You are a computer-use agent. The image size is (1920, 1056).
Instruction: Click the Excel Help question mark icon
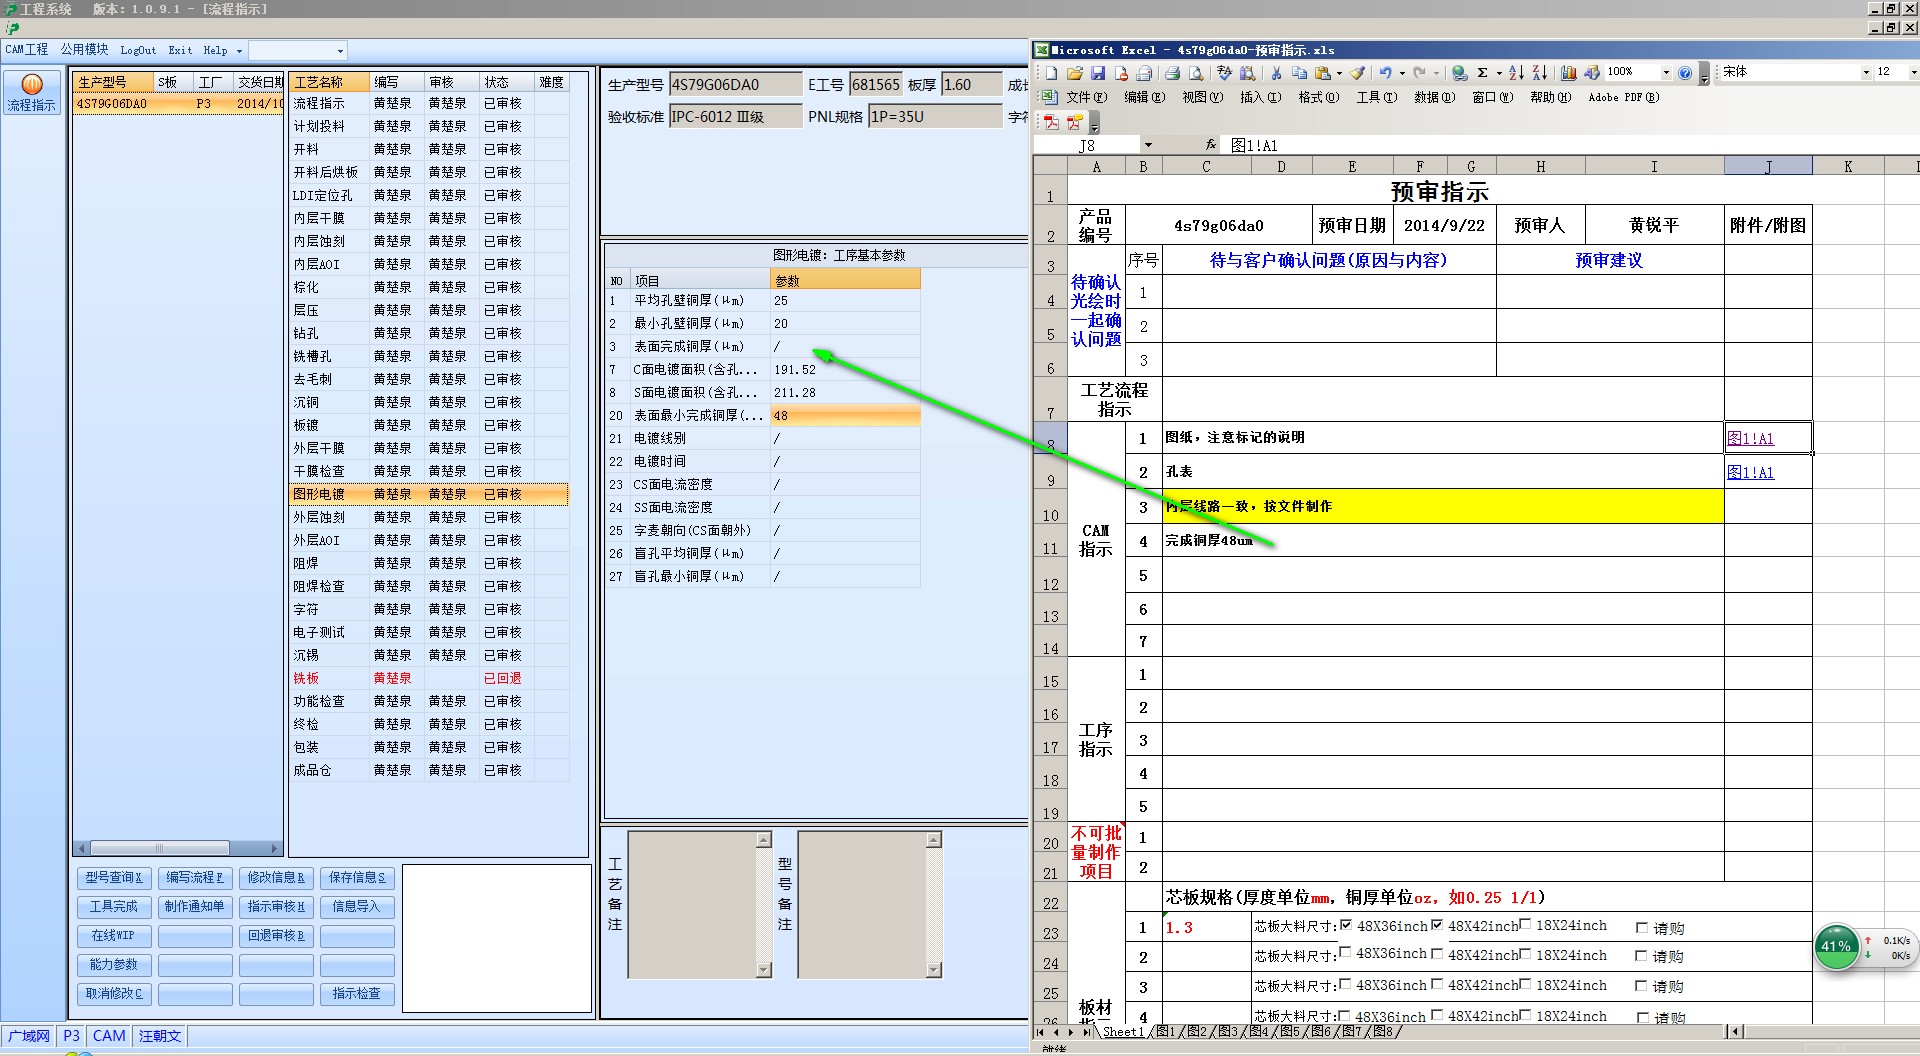pos(1685,73)
